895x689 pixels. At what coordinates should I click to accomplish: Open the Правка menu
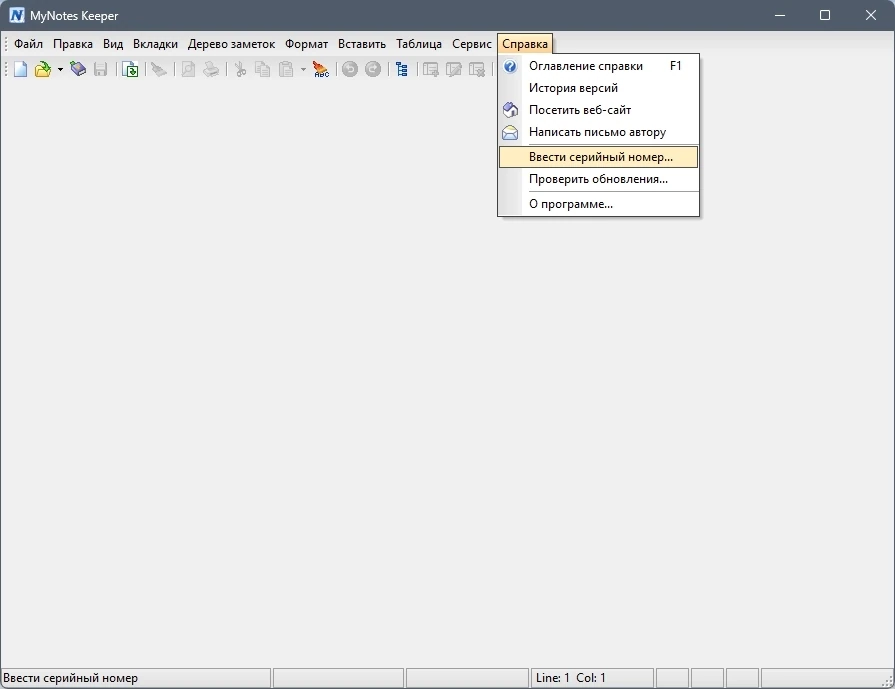click(73, 44)
